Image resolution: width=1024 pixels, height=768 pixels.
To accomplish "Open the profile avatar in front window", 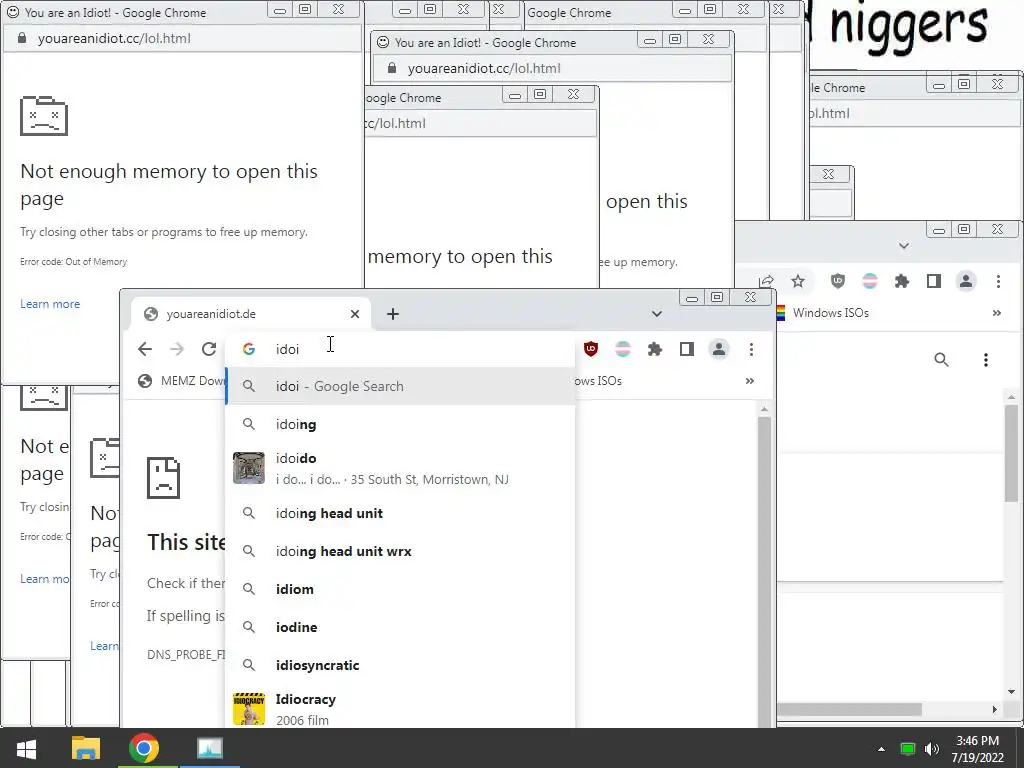I will click(718, 349).
